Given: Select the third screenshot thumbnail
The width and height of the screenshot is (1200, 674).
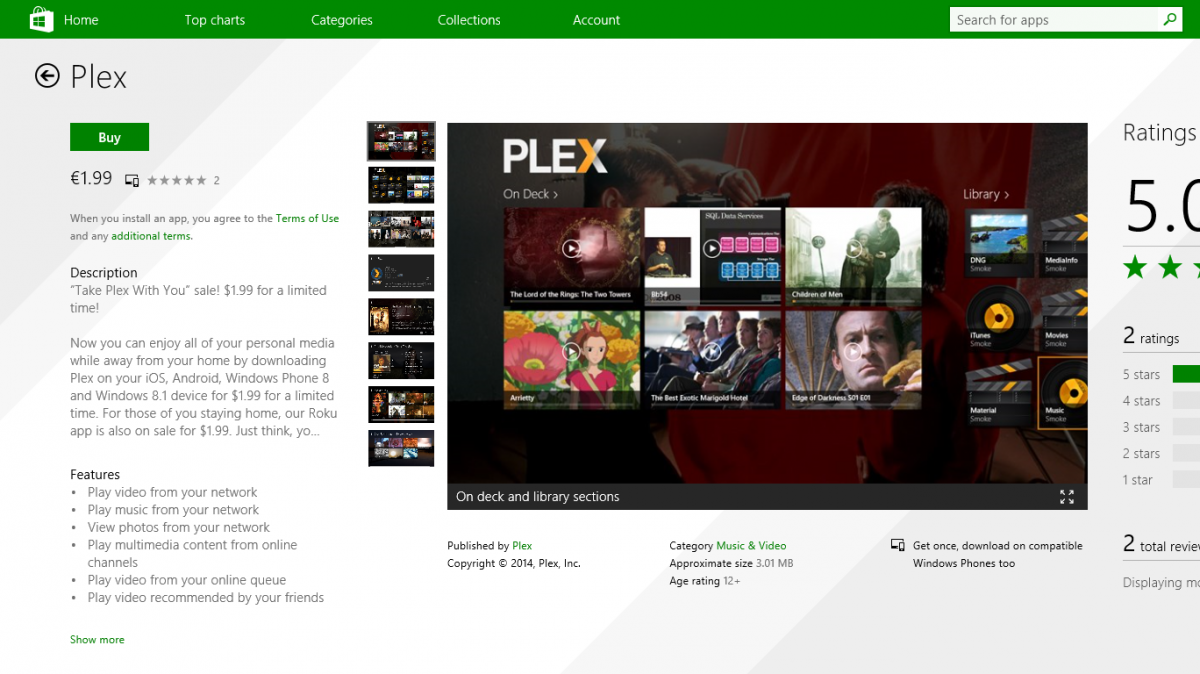Looking at the screenshot, I should click(x=401, y=229).
